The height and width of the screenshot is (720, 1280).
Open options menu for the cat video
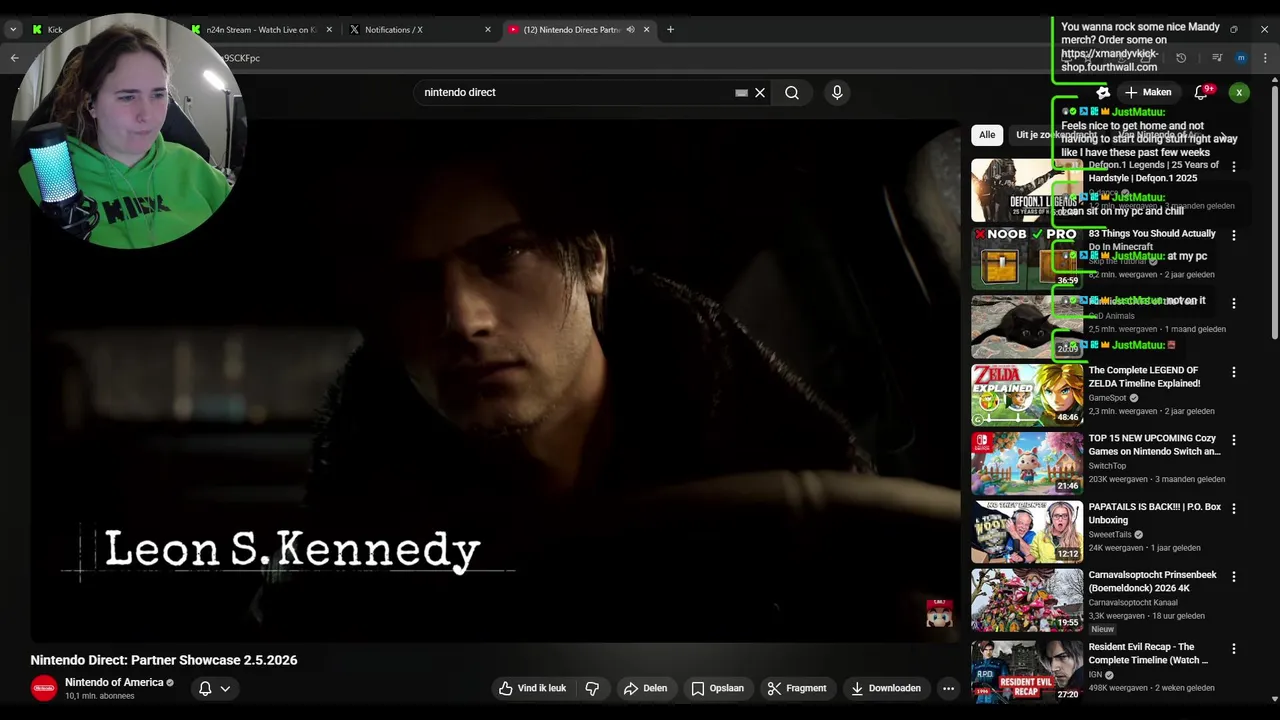coord(1233,303)
